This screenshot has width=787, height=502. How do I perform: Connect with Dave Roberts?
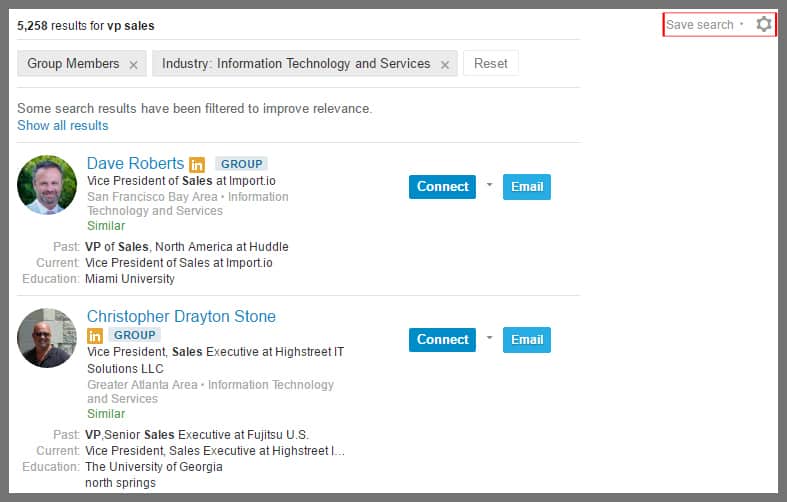point(442,186)
